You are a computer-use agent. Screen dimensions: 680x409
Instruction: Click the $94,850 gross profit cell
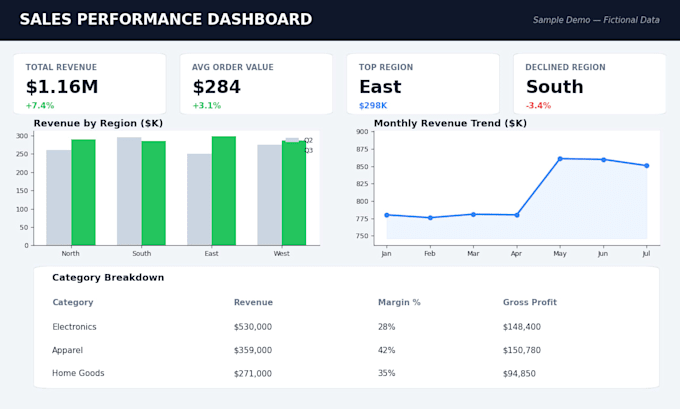click(519, 373)
